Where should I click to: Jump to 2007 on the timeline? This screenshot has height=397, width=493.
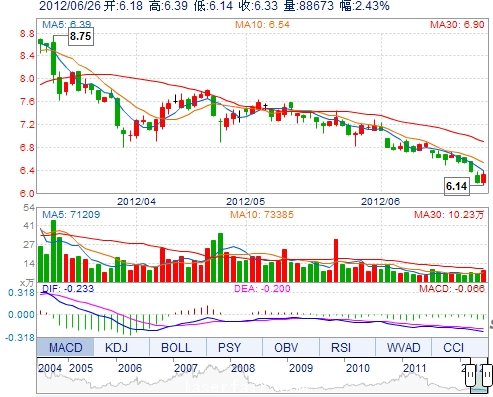[186, 368]
